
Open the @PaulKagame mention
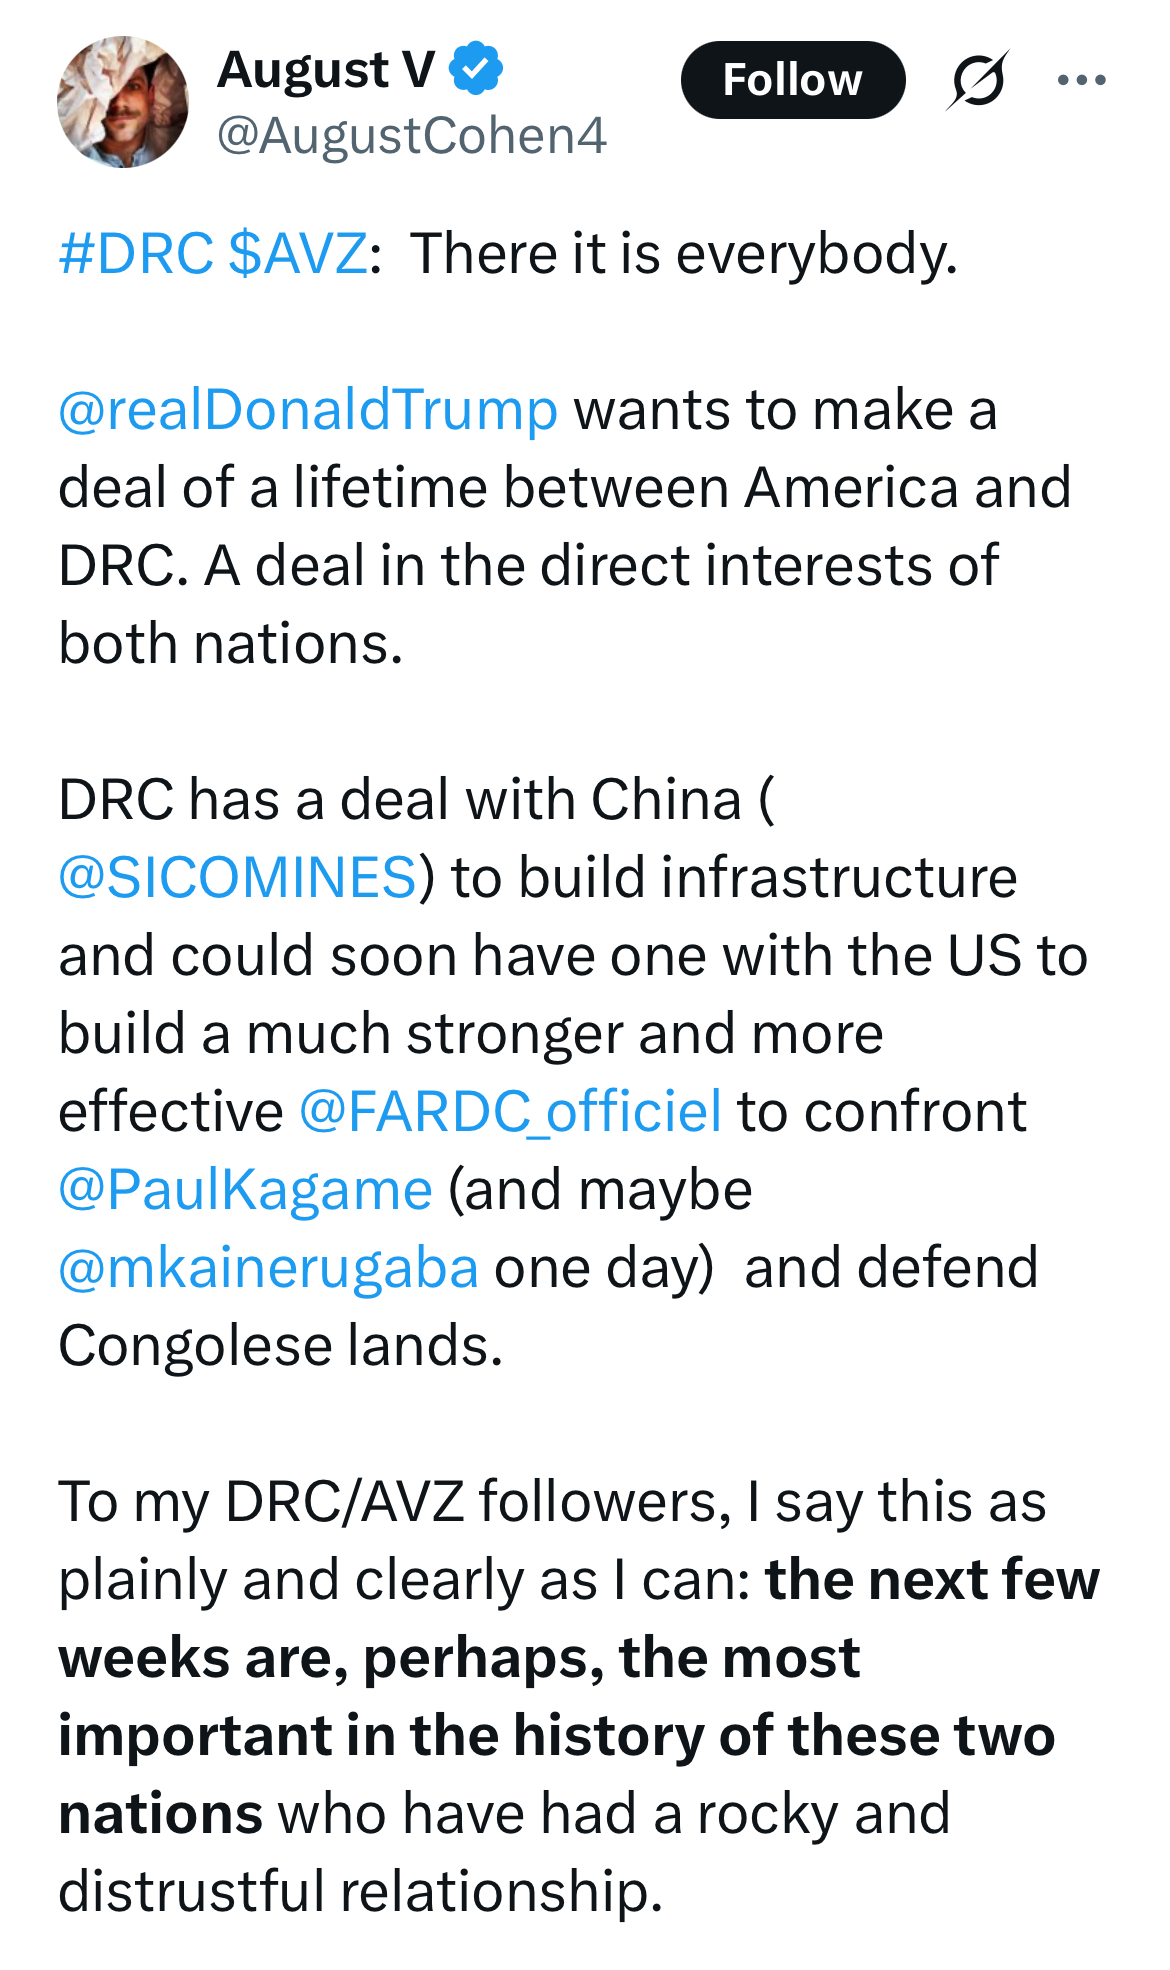click(x=245, y=1189)
